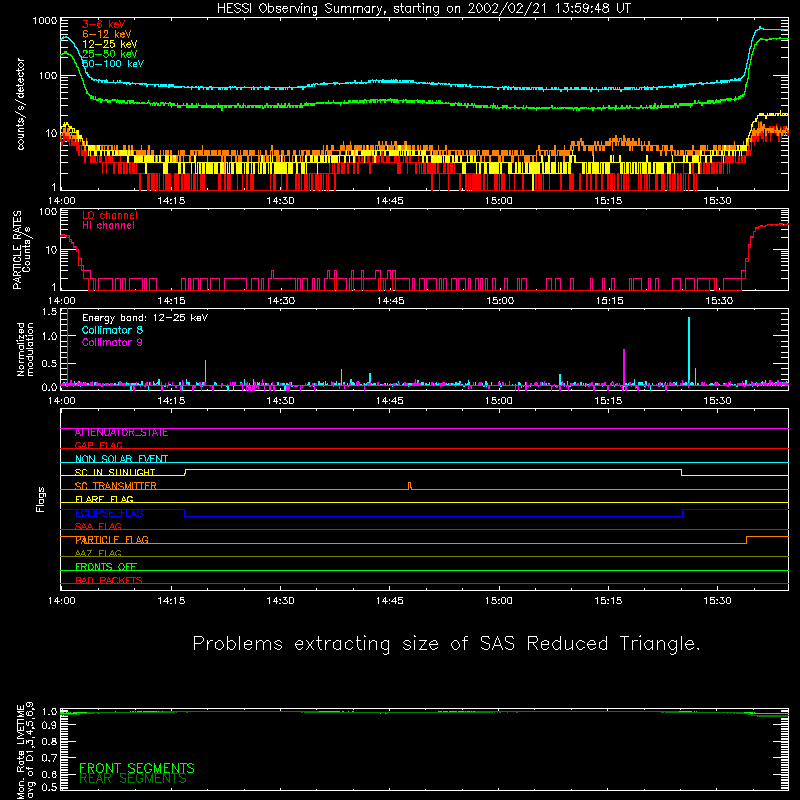Click the 1000 tick label on counts axis
The width and height of the screenshot is (800, 800).
pyautogui.click(x=45, y=21)
